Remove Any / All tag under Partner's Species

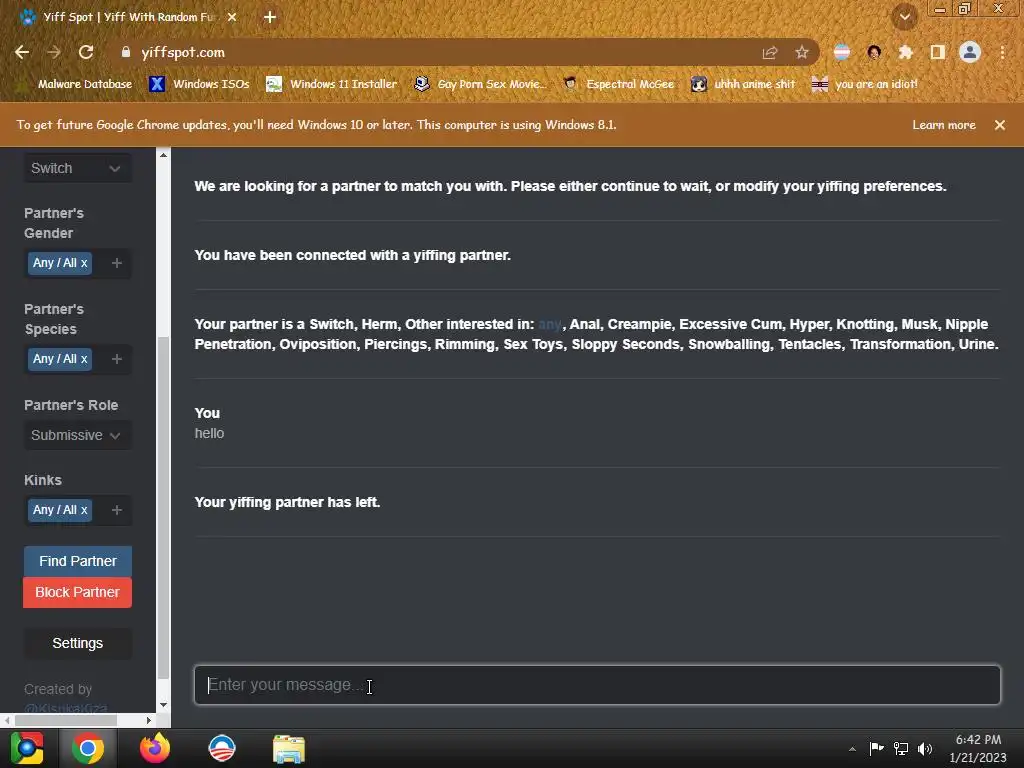(84, 359)
